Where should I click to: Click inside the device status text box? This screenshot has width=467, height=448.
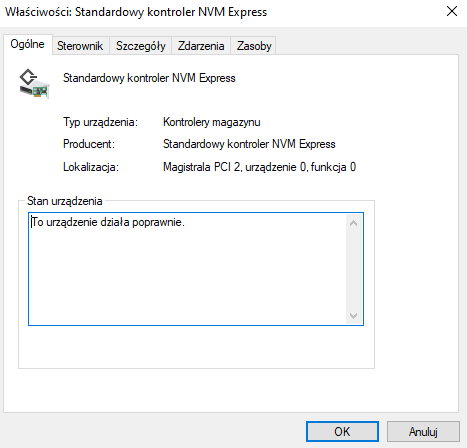coord(188,269)
